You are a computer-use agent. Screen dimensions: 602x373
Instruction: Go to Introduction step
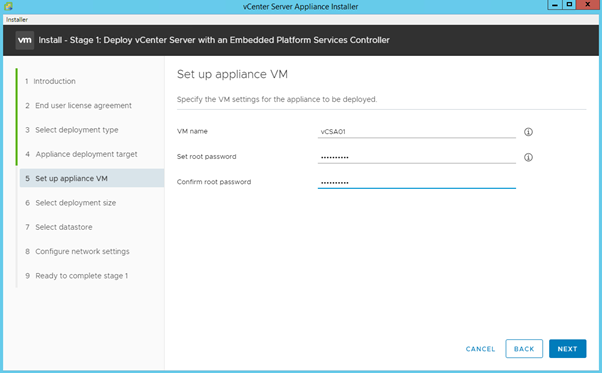[50, 81]
